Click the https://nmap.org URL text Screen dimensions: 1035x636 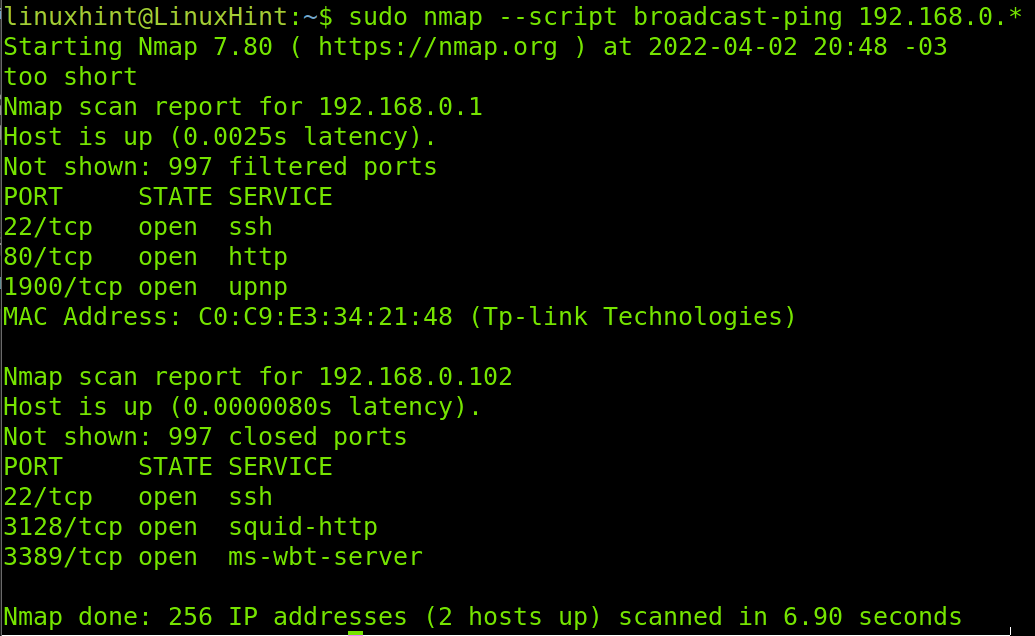pos(438,48)
